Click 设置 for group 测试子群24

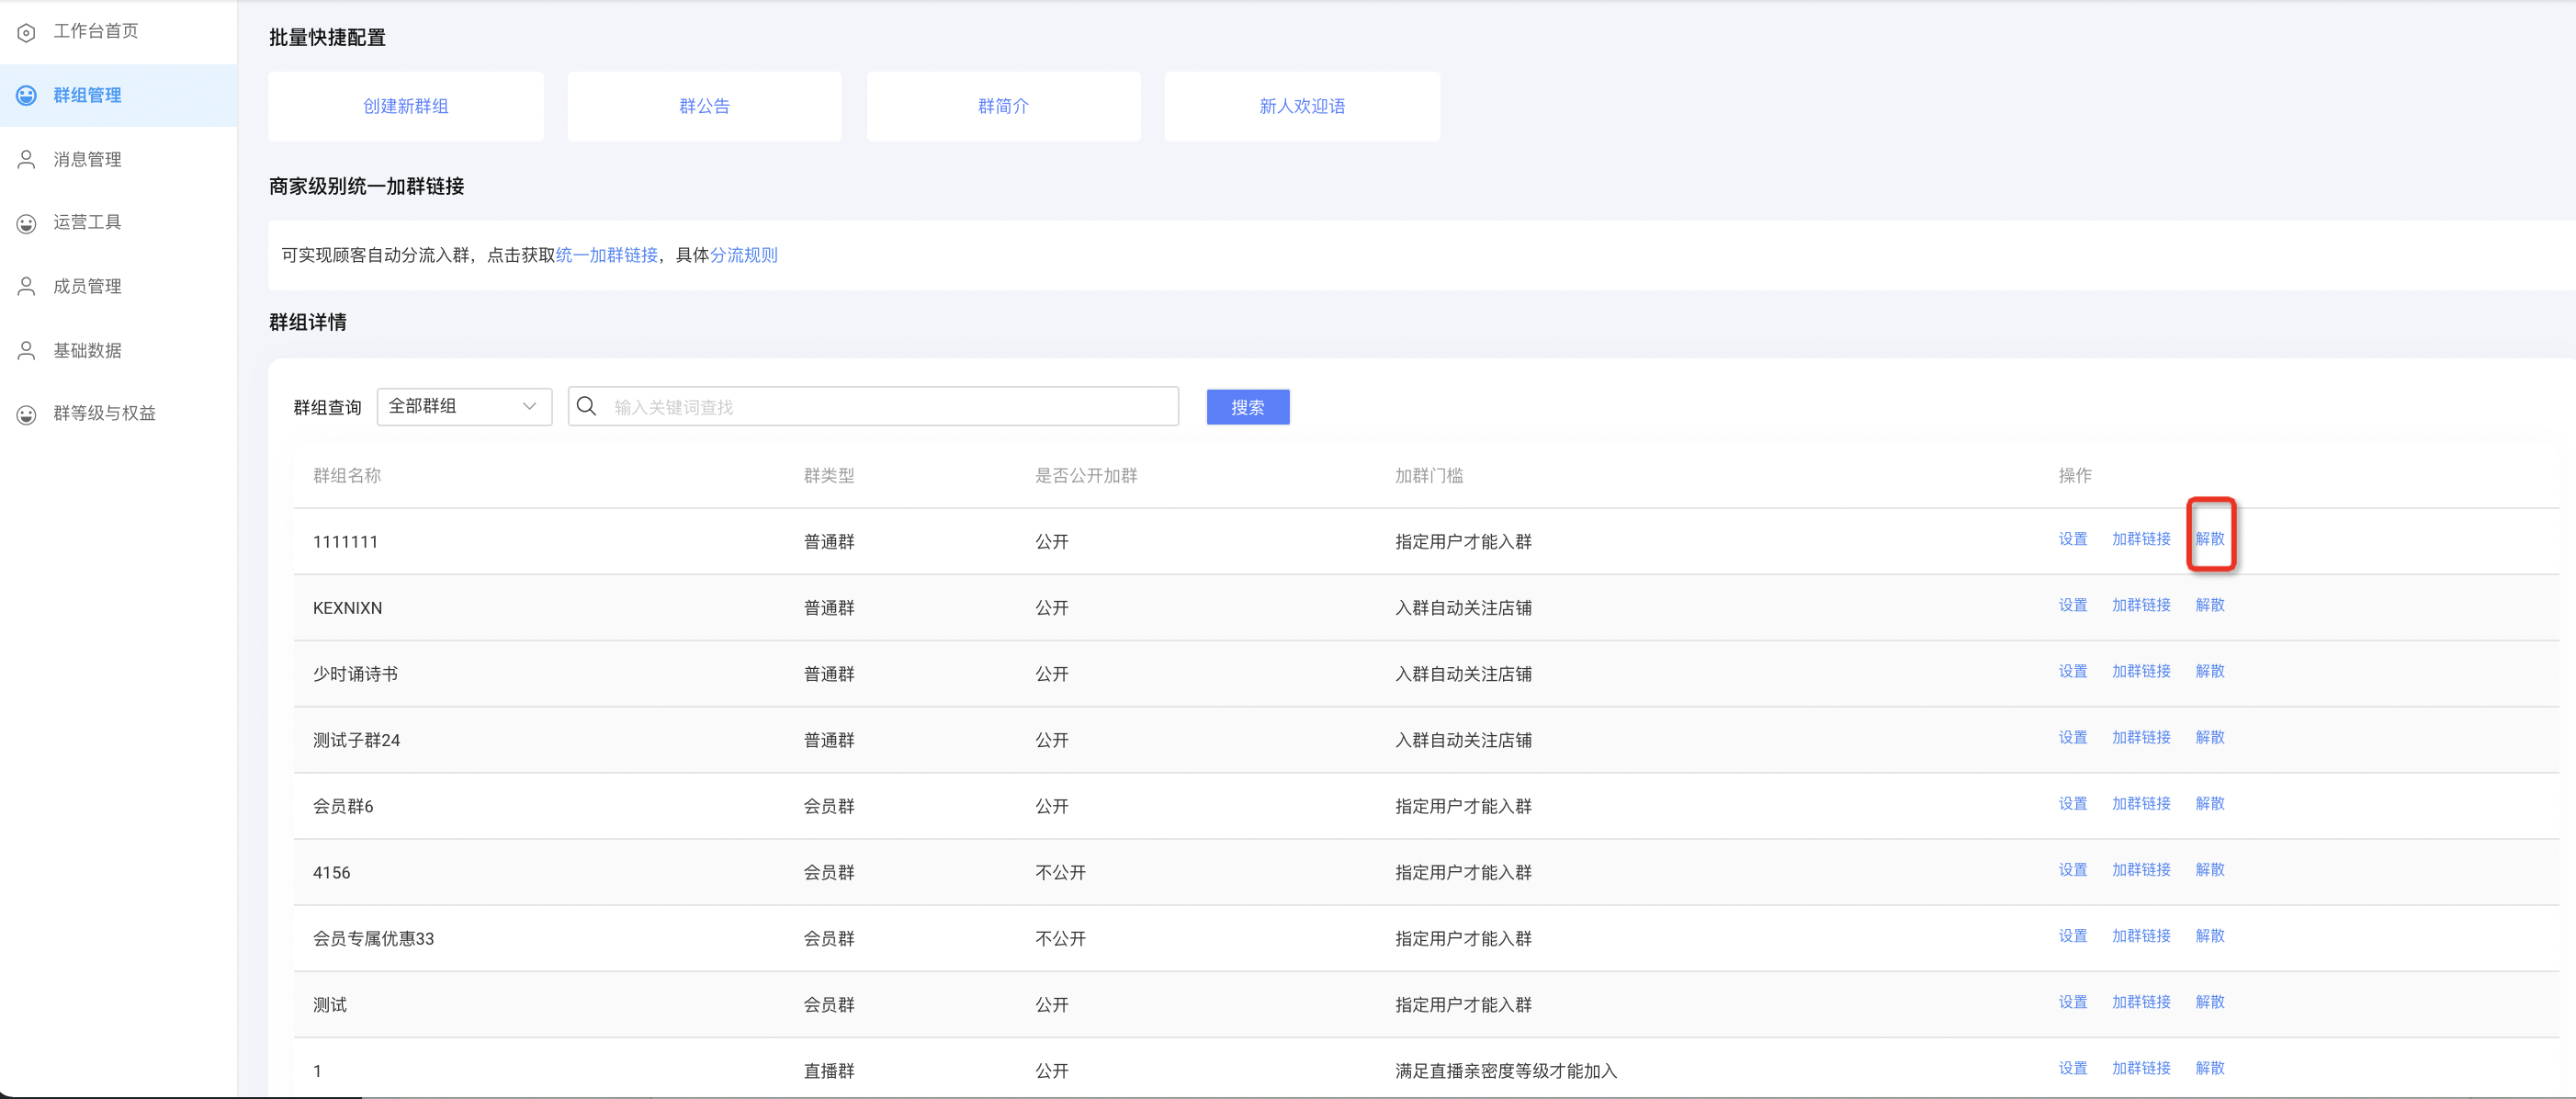(2073, 737)
